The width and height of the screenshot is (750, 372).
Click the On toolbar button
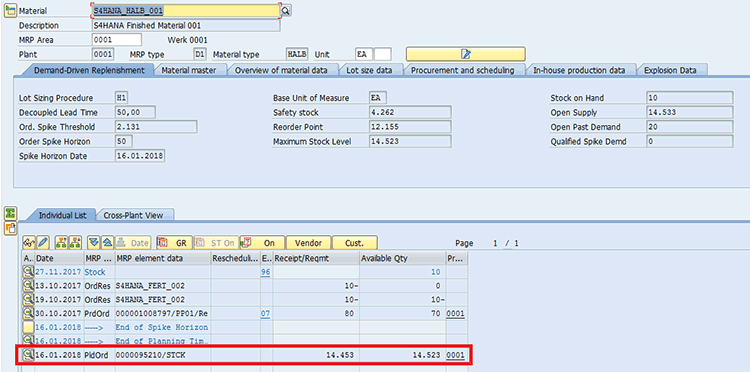pyautogui.click(x=262, y=242)
